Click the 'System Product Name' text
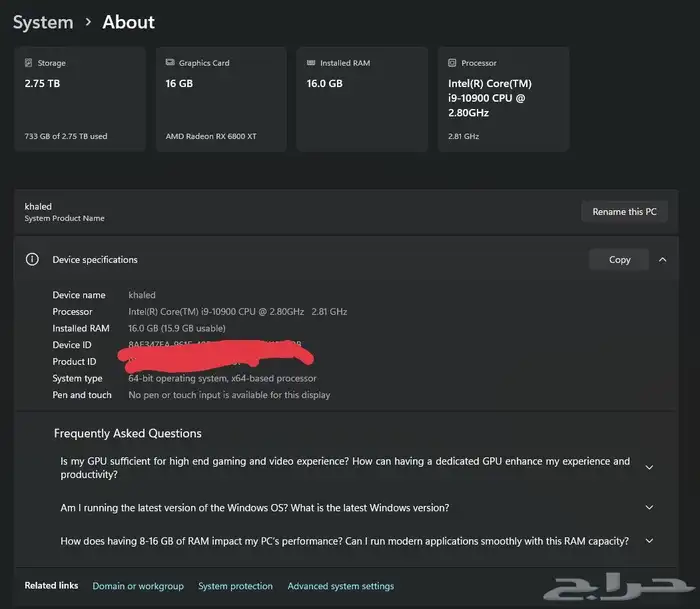The width and height of the screenshot is (700, 609). 64,218
